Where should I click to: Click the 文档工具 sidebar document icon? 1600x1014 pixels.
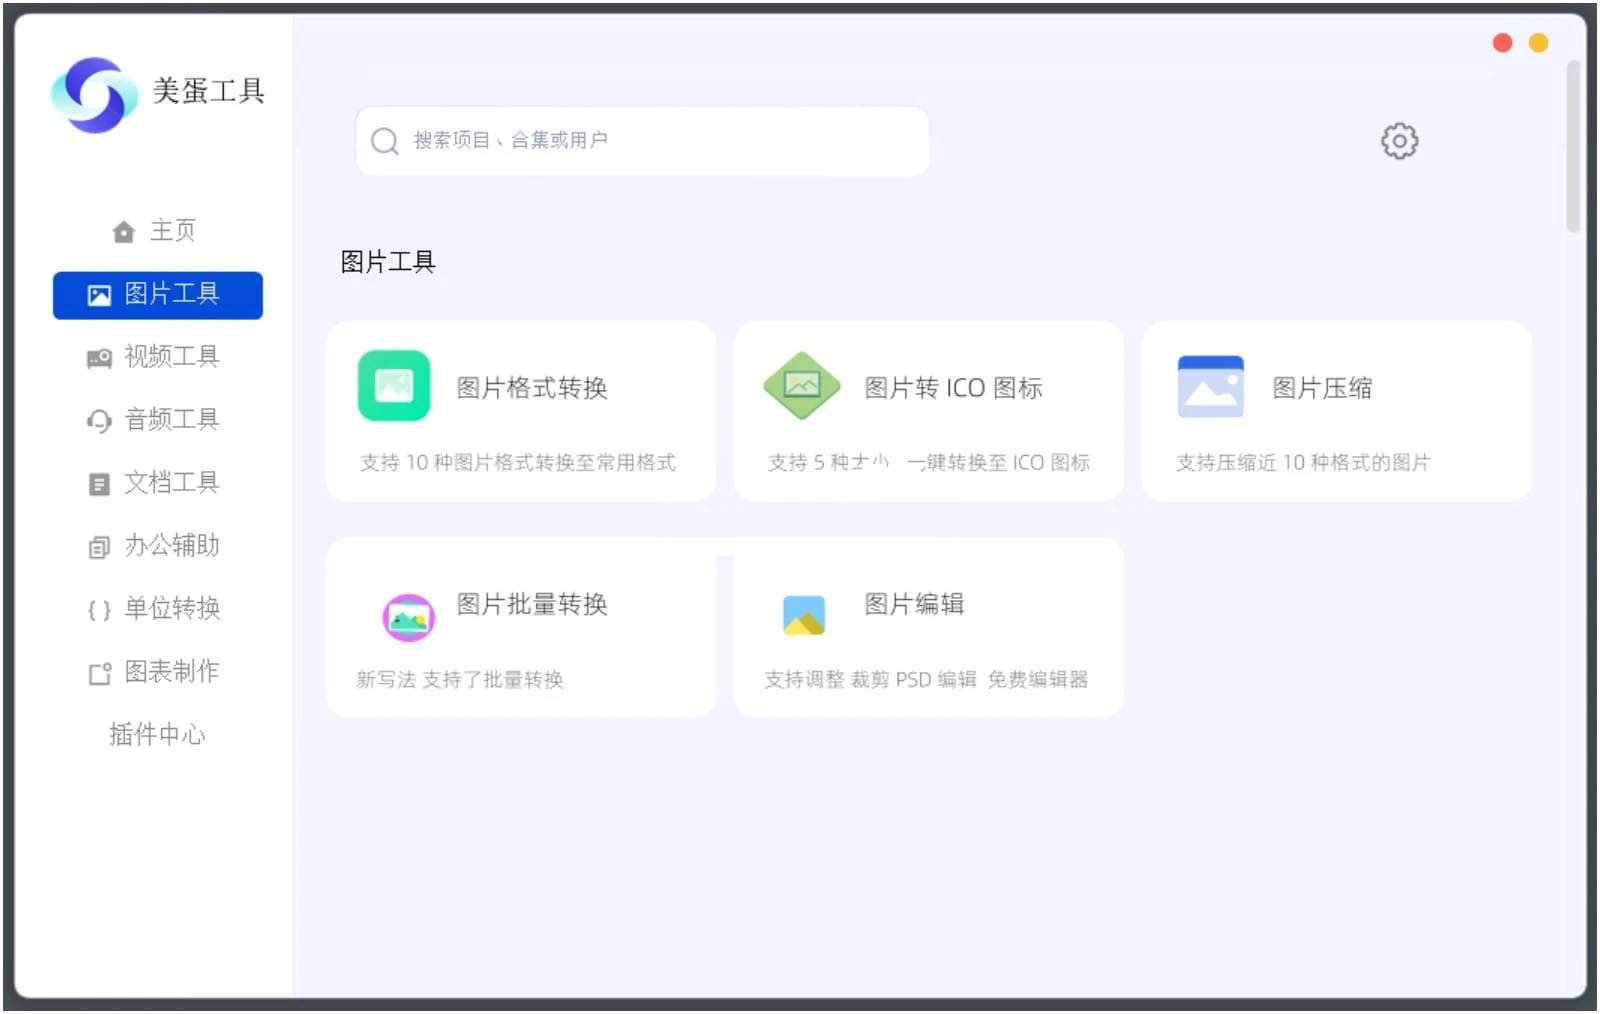tap(98, 483)
